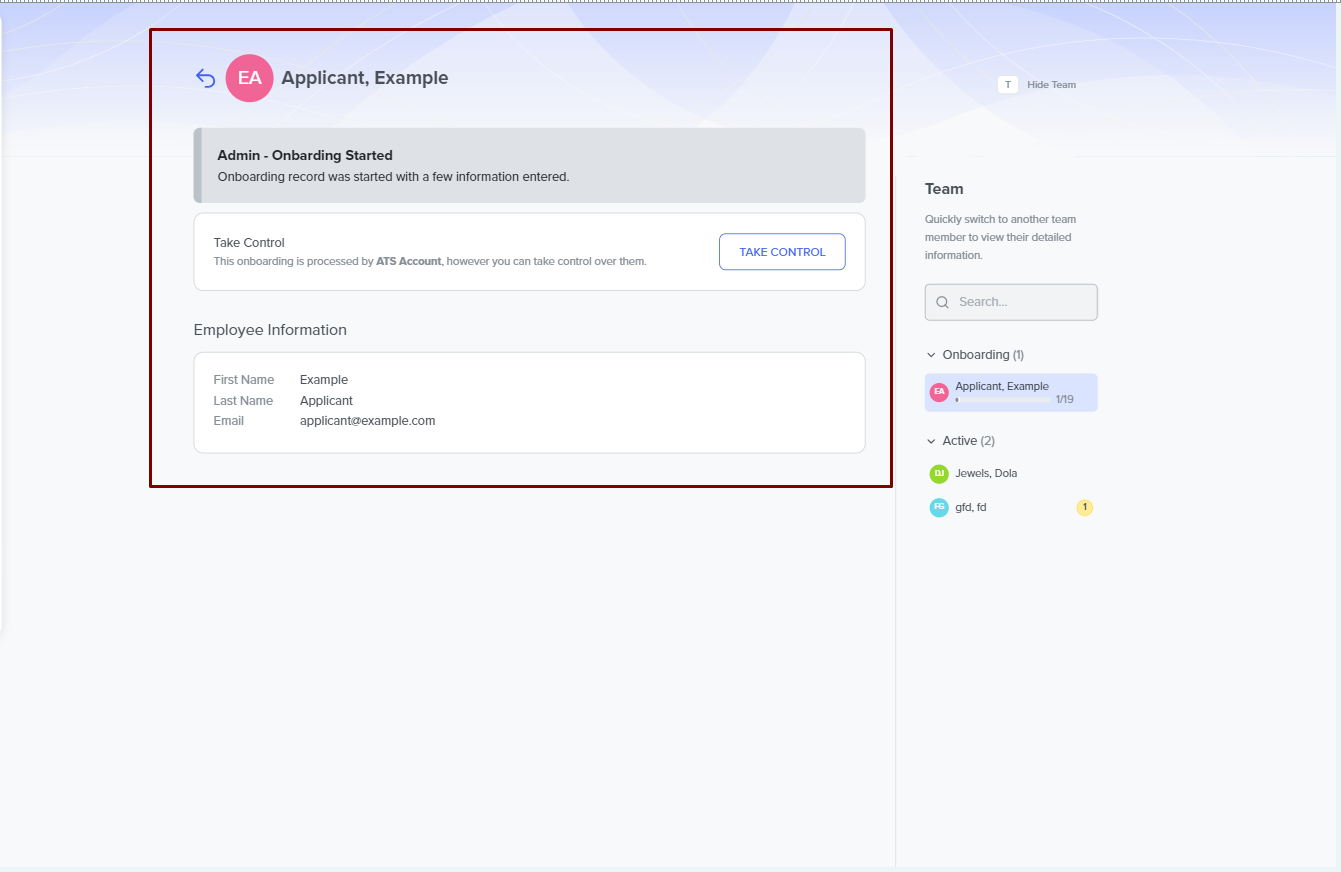
Task: Hide the Team panel
Action: (x=1051, y=85)
